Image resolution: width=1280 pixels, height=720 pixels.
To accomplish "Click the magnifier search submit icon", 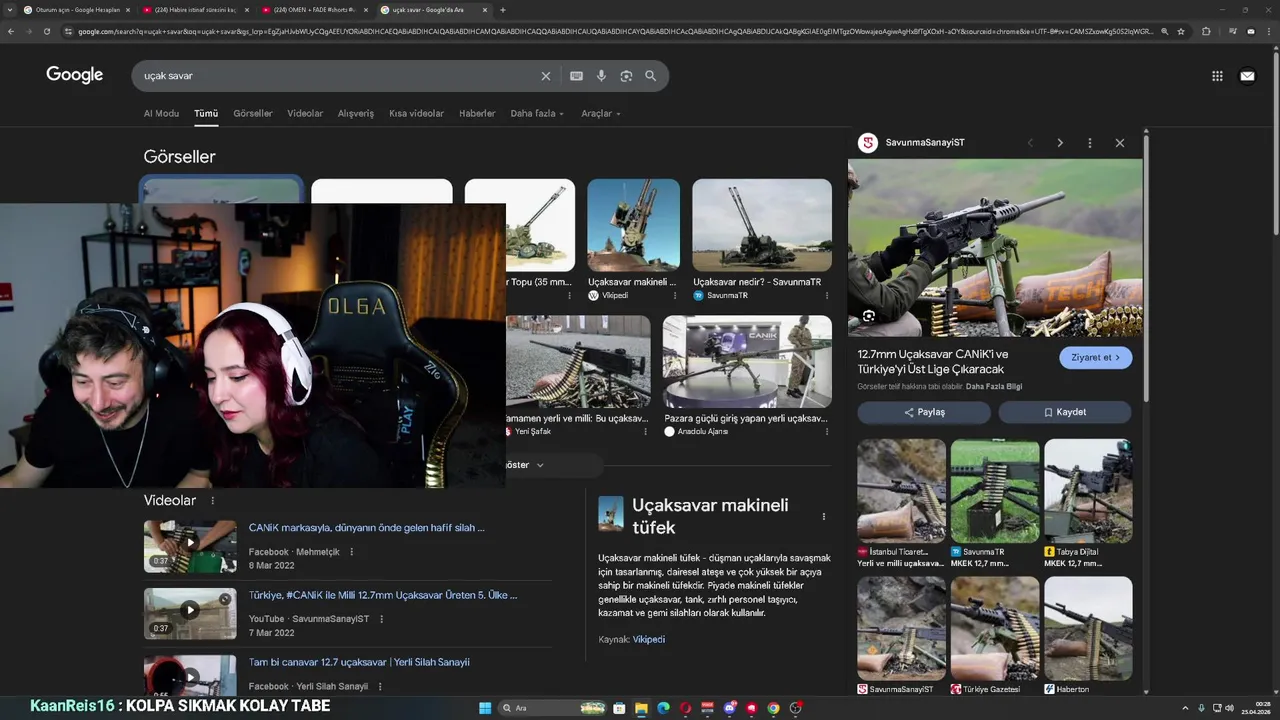I will pyautogui.click(x=651, y=76).
